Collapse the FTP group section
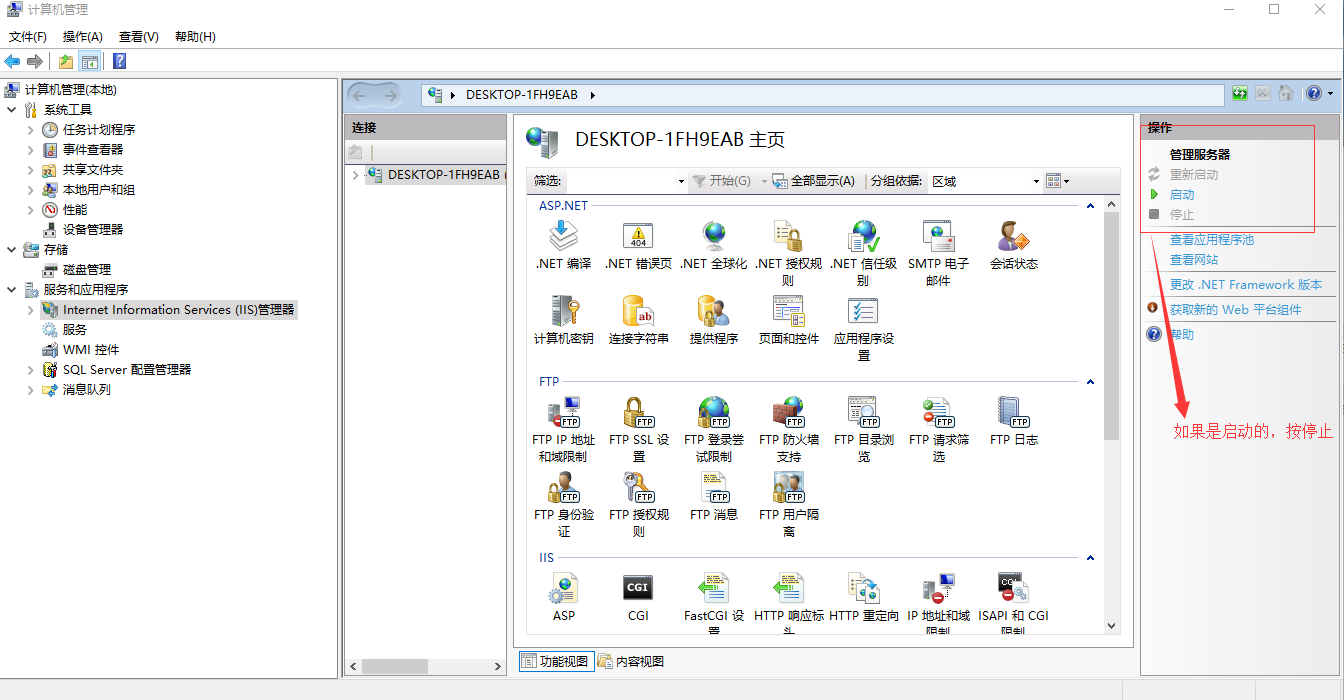This screenshot has width=1344, height=700. point(1090,382)
